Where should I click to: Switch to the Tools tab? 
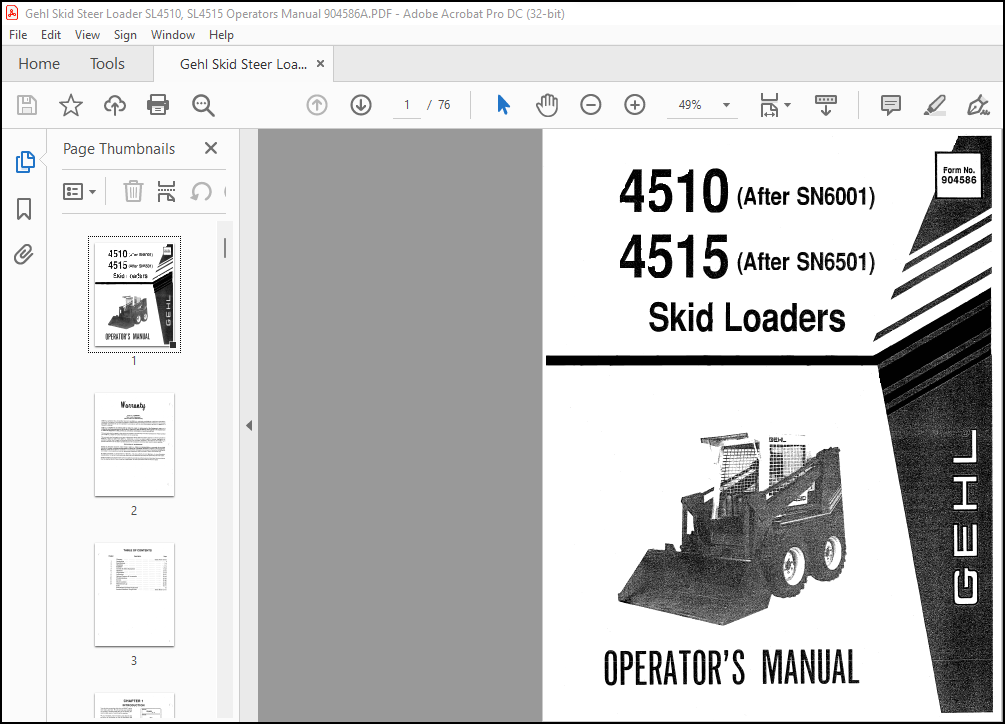[107, 63]
